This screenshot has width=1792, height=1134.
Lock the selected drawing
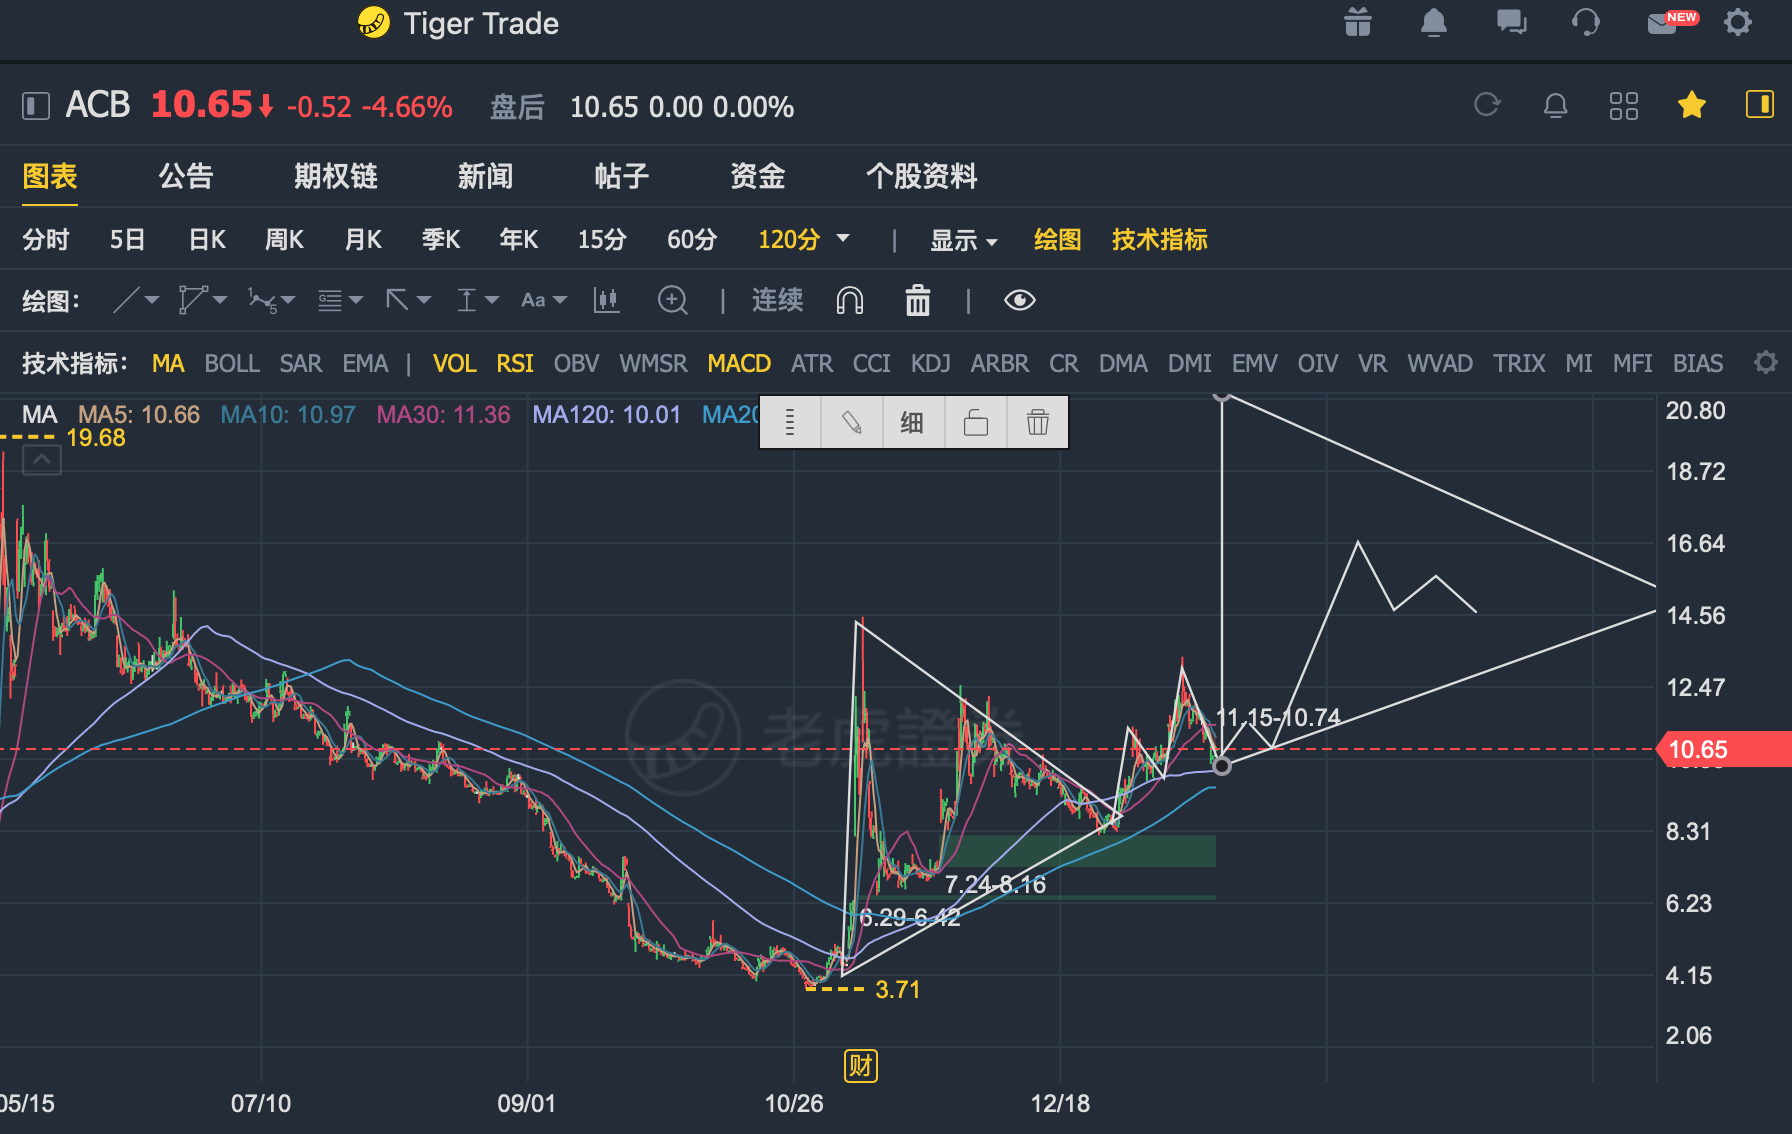tap(976, 422)
